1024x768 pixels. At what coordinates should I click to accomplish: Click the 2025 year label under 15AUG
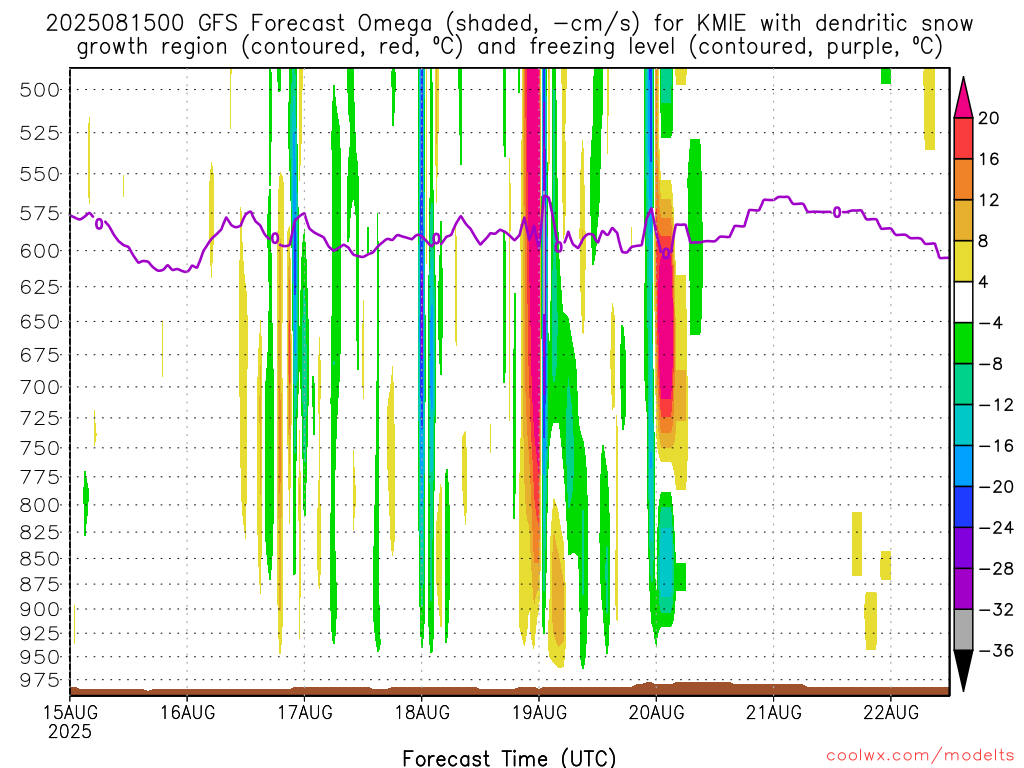(x=70, y=731)
